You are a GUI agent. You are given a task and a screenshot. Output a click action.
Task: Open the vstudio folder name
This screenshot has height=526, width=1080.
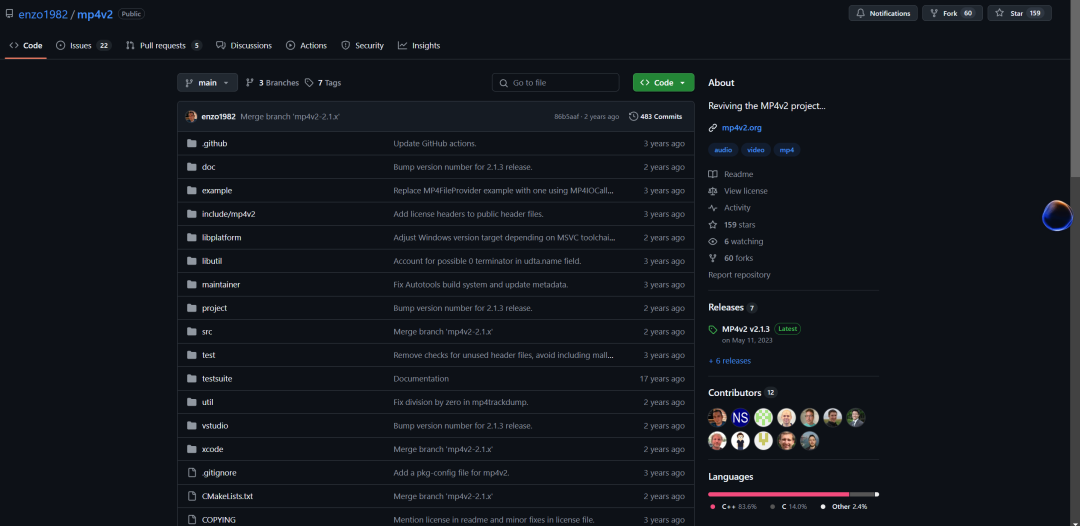pos(215,425)
